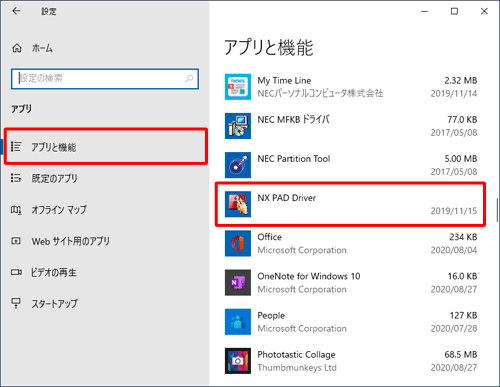
Task: Click the アプリと機能 list icon in sidebar
Action: tap(16, 147)
